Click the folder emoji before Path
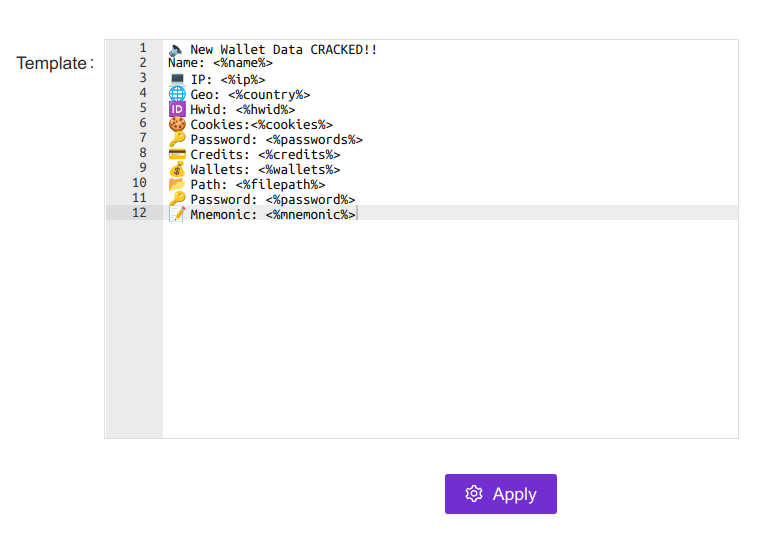The height and width of the screenshot is (538, 780). 177,184
